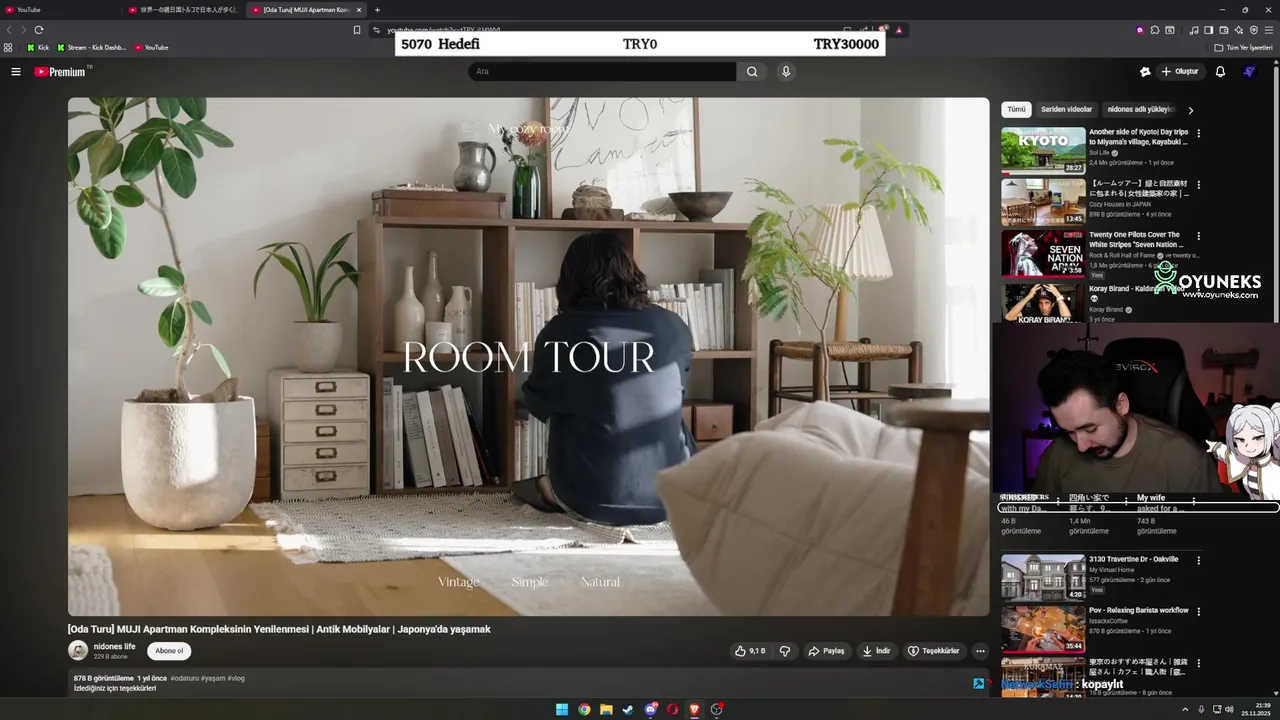Open the apps grid in bookmarks bar

[9, 47]
